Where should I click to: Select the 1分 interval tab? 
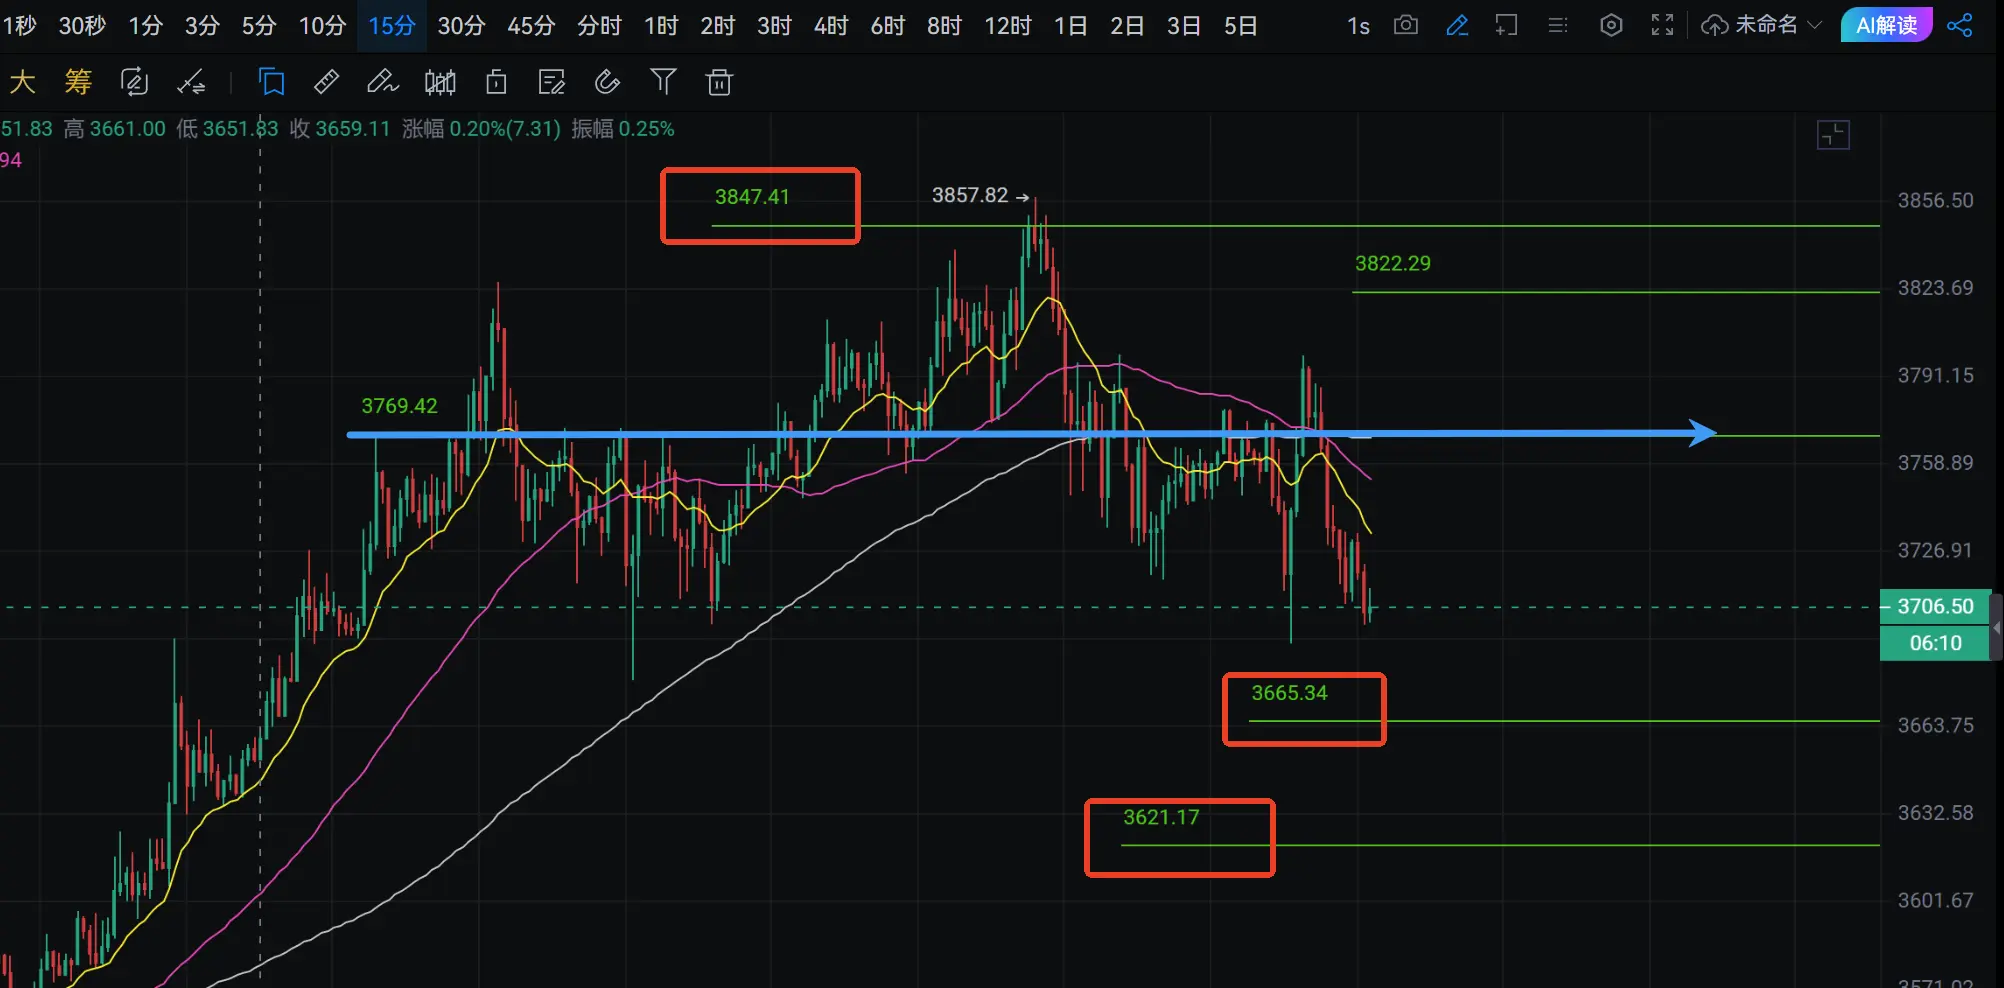click(x=145, y=25)
